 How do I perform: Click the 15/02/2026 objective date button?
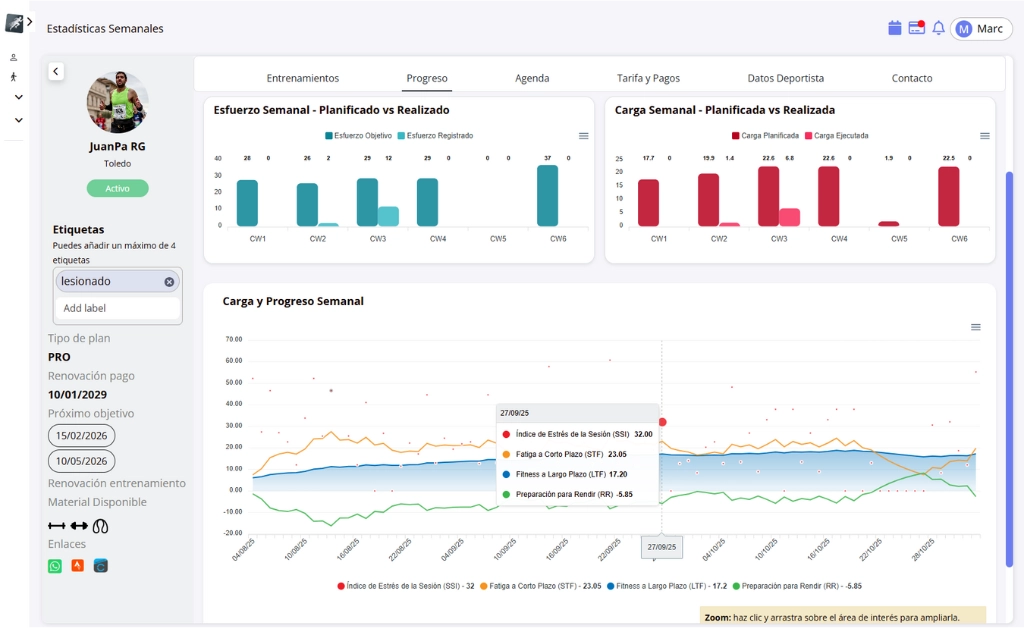tap(81, 436)
